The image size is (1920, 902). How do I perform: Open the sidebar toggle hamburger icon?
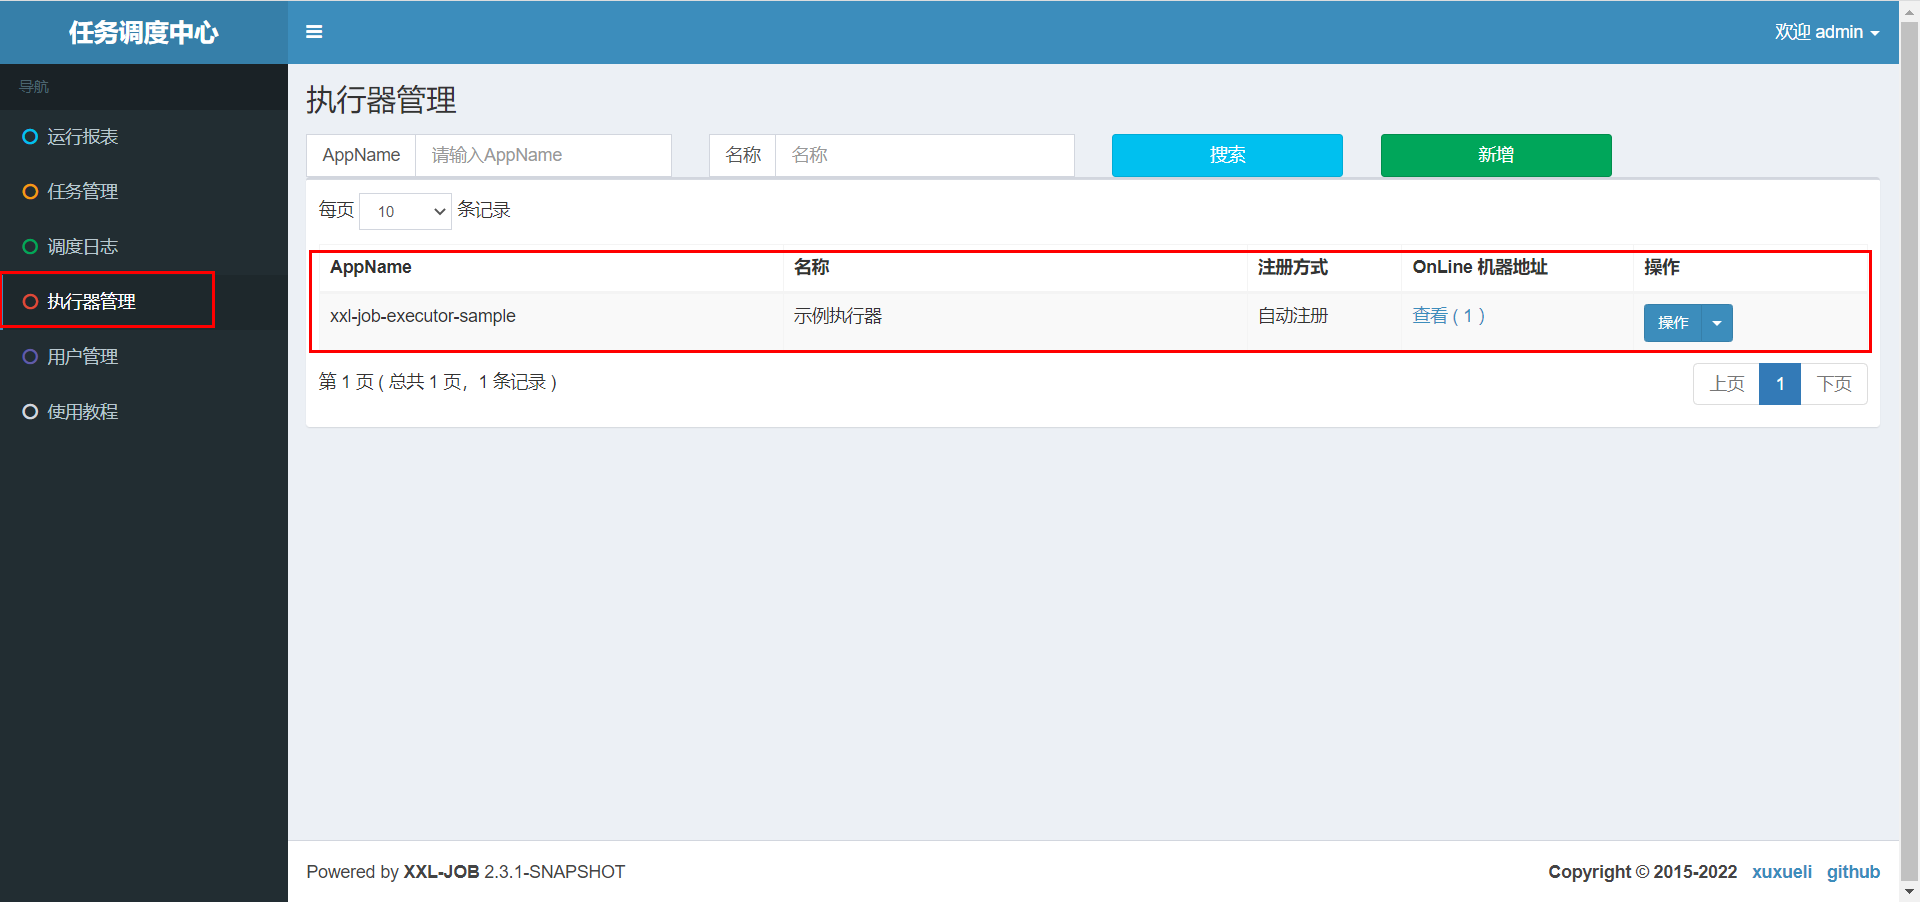(x=314, y=31)
